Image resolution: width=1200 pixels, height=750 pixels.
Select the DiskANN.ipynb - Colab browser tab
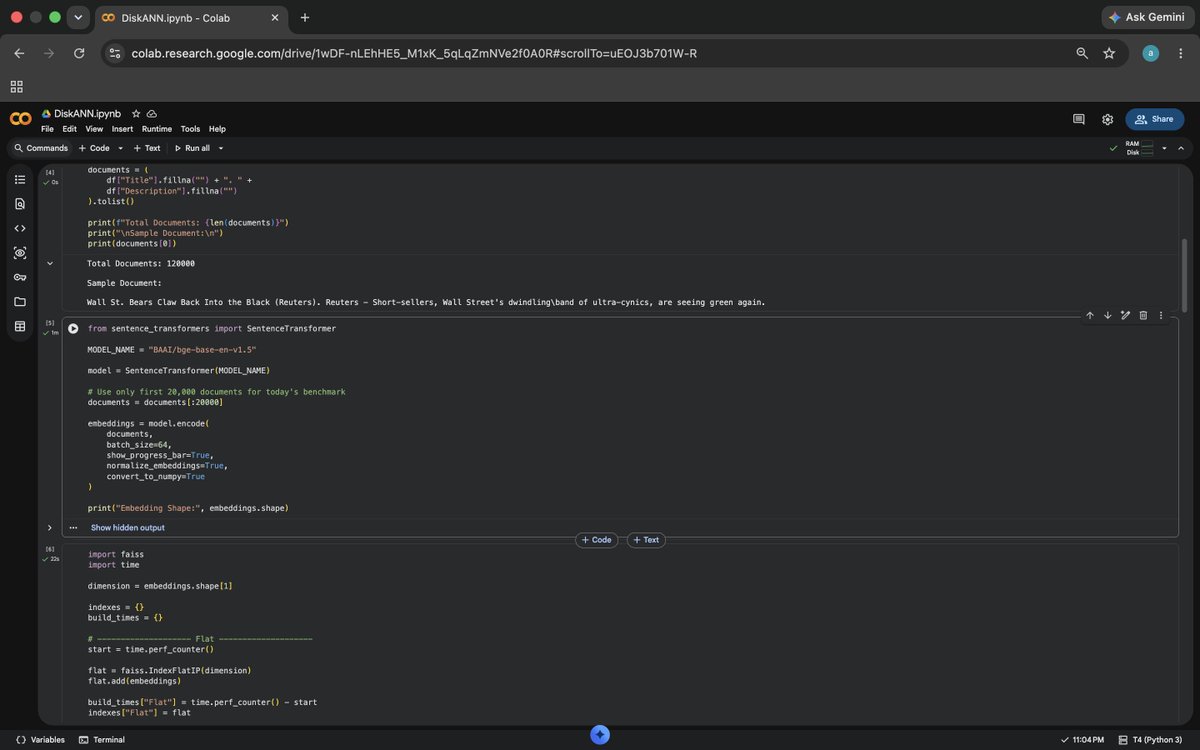point(190,17)
